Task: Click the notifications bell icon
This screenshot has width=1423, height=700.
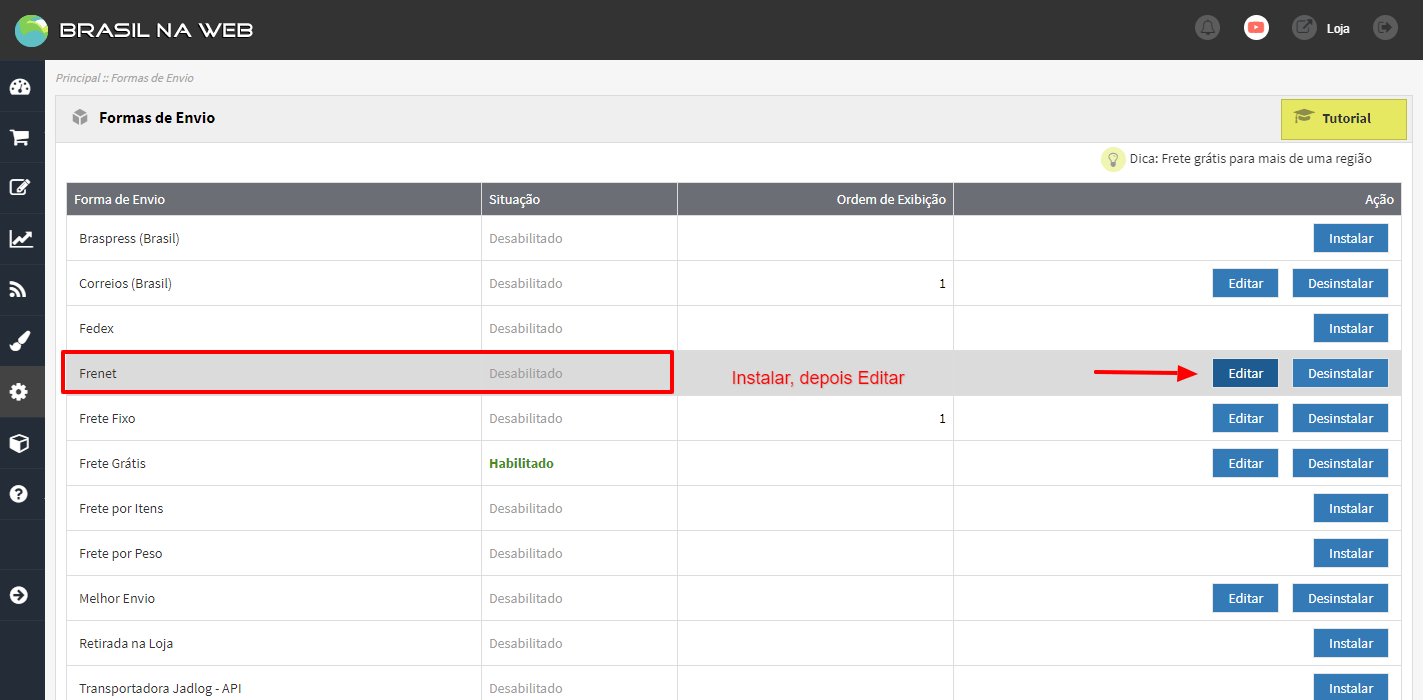Action: [x=1207, y=28]
